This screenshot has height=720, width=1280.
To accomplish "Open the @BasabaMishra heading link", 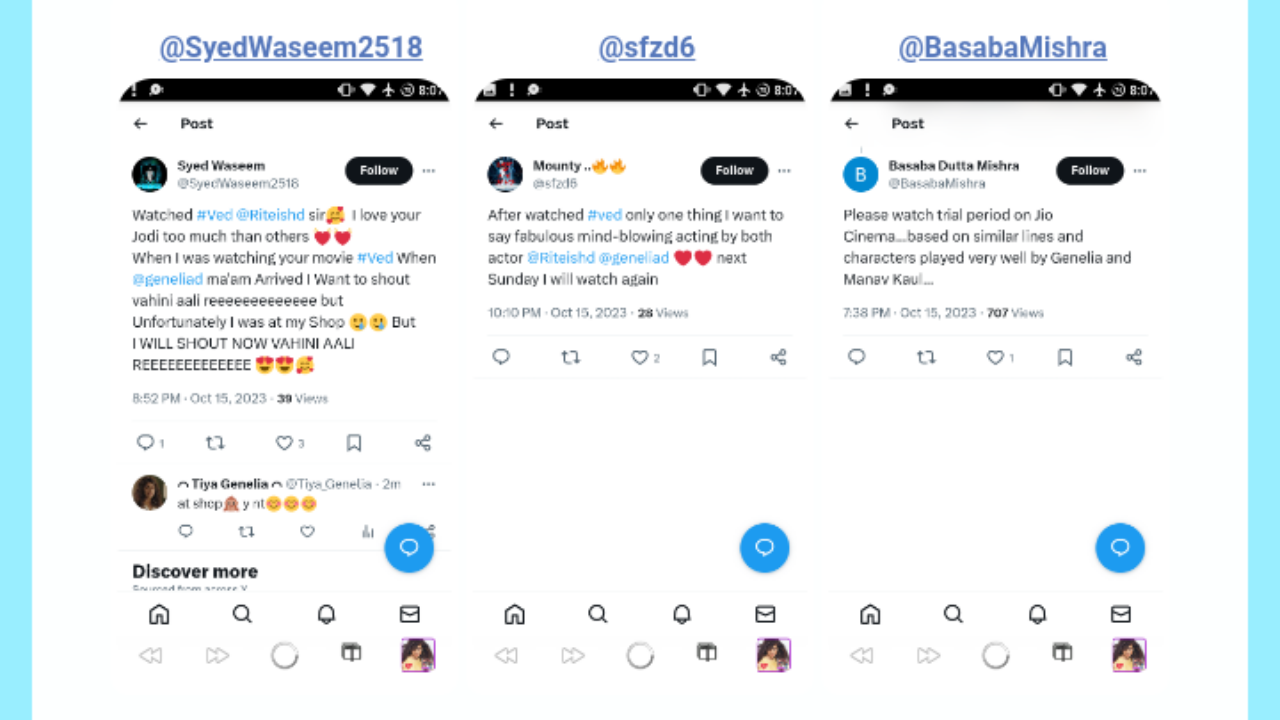I will pyautogui.click(x=1002, y=47).
